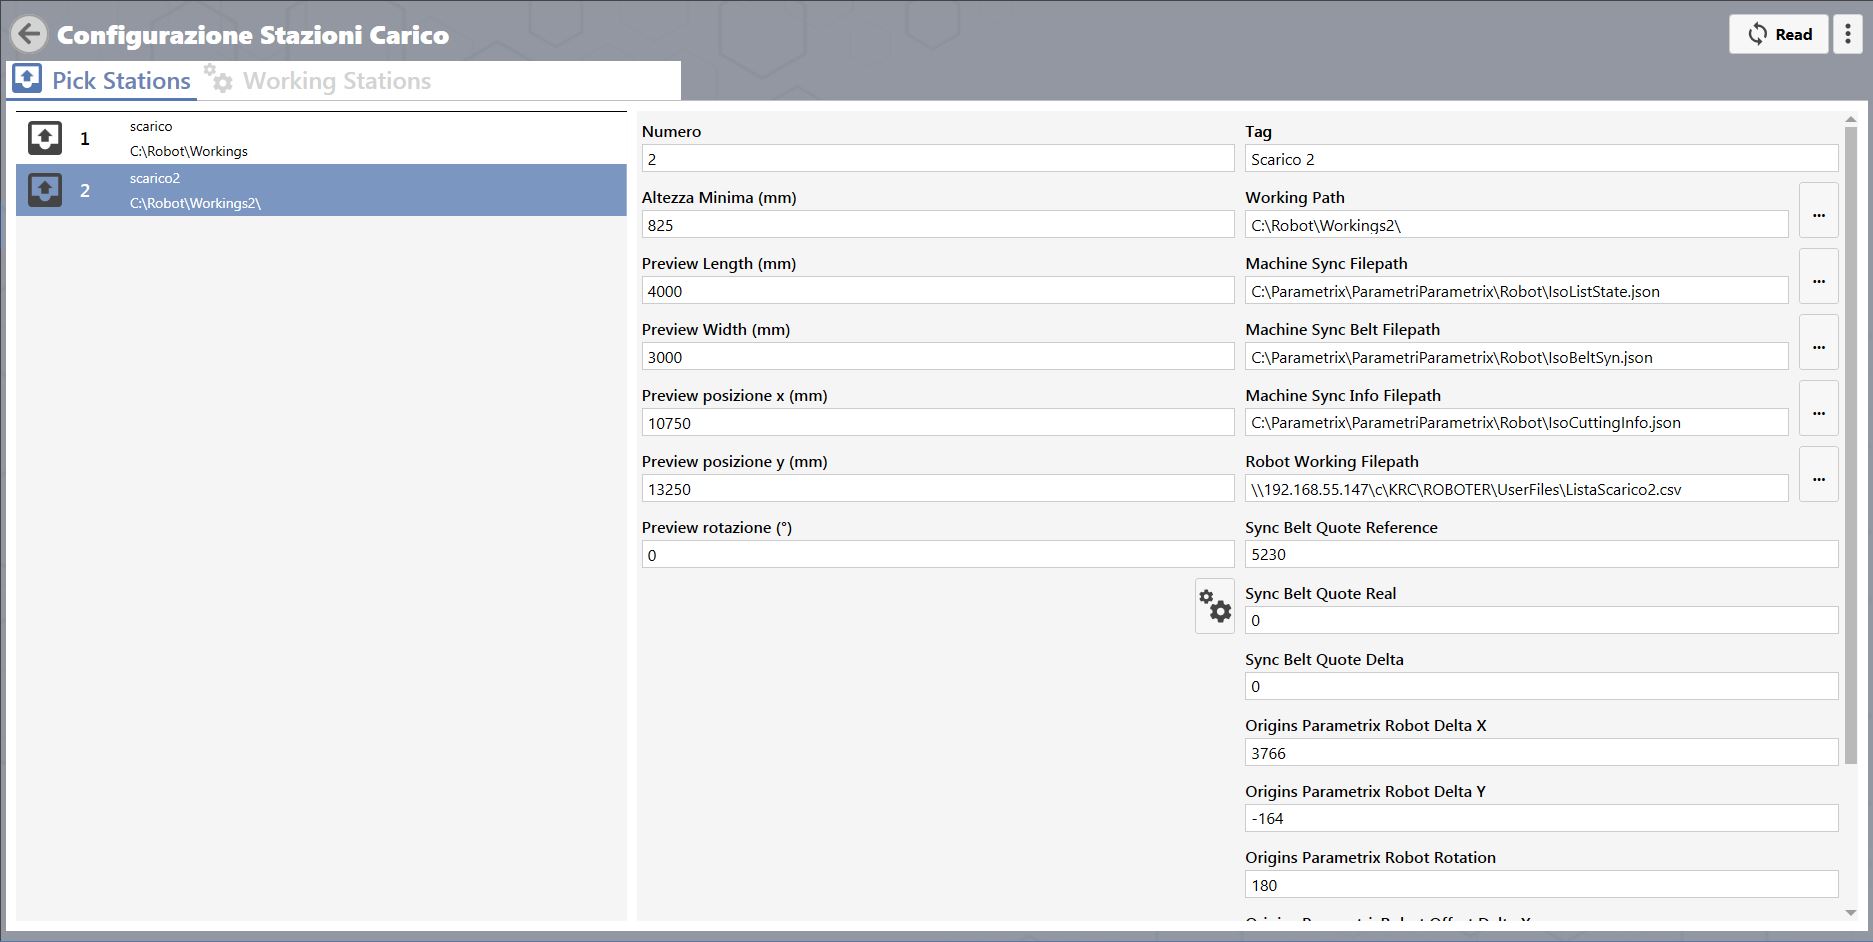Click the Pick Stations tab icon
The height and width of the screenshot is (942, 1873).
point(27,78)
